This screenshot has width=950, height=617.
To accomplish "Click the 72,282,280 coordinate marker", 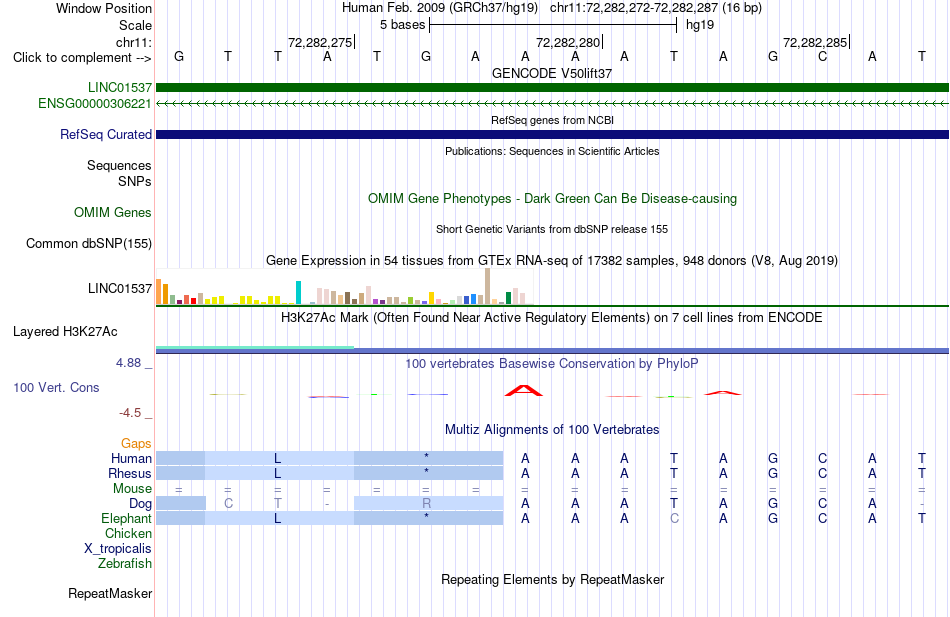I will tap(568, 42).
